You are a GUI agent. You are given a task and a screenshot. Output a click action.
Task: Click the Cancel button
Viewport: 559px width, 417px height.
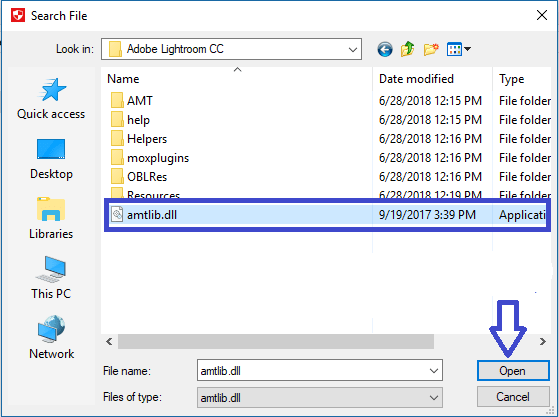[513, 397]
